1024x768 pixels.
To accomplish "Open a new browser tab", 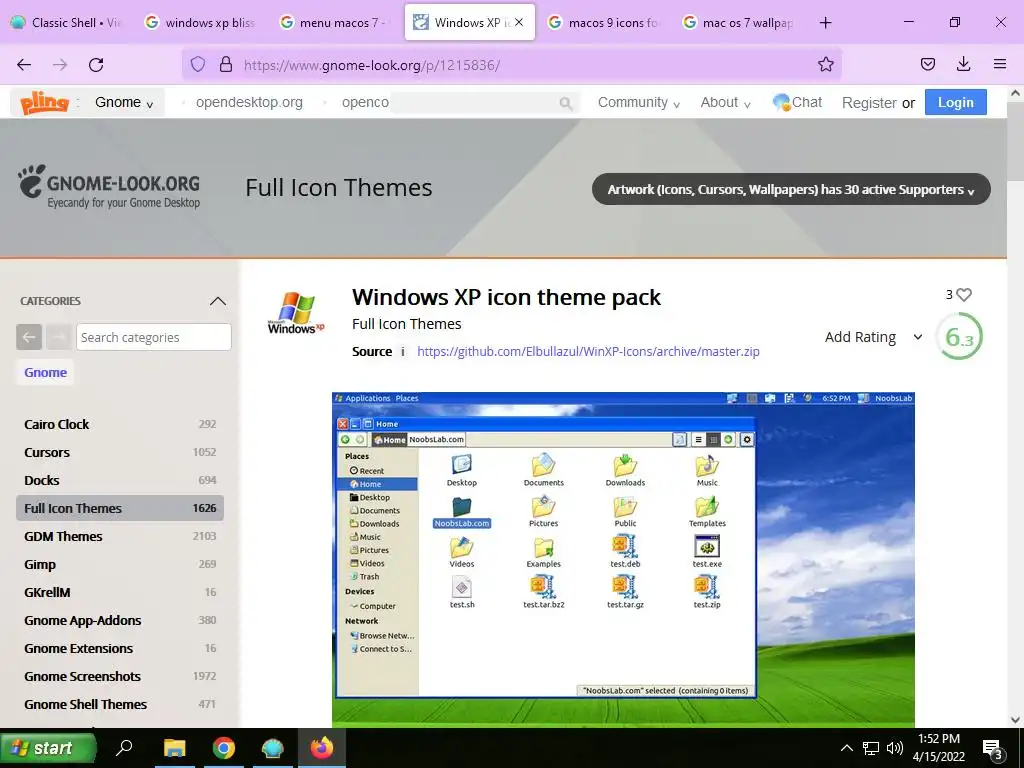I will [825, 23].
